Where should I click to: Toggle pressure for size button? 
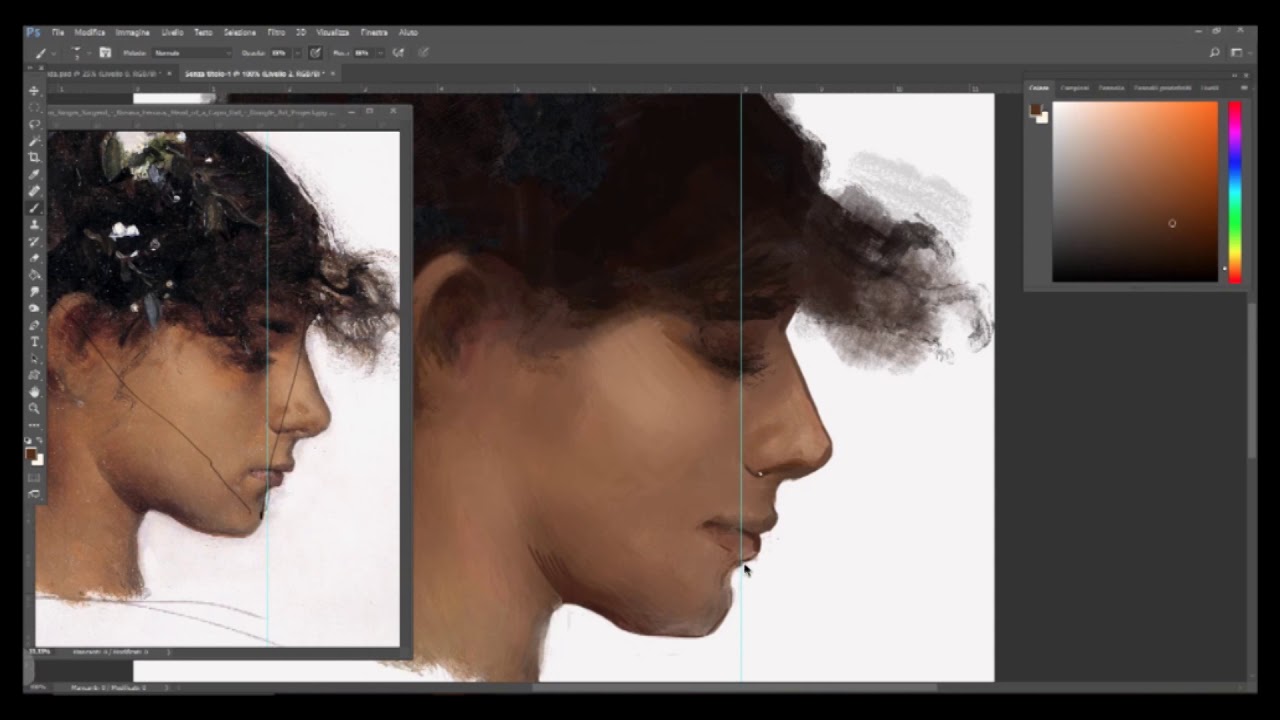click(423, 53)
